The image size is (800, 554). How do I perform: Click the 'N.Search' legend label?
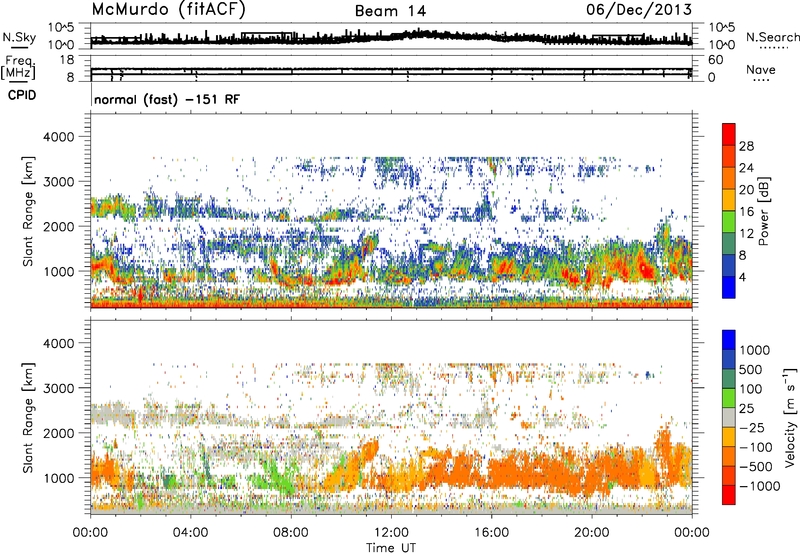tap(772, 37)
